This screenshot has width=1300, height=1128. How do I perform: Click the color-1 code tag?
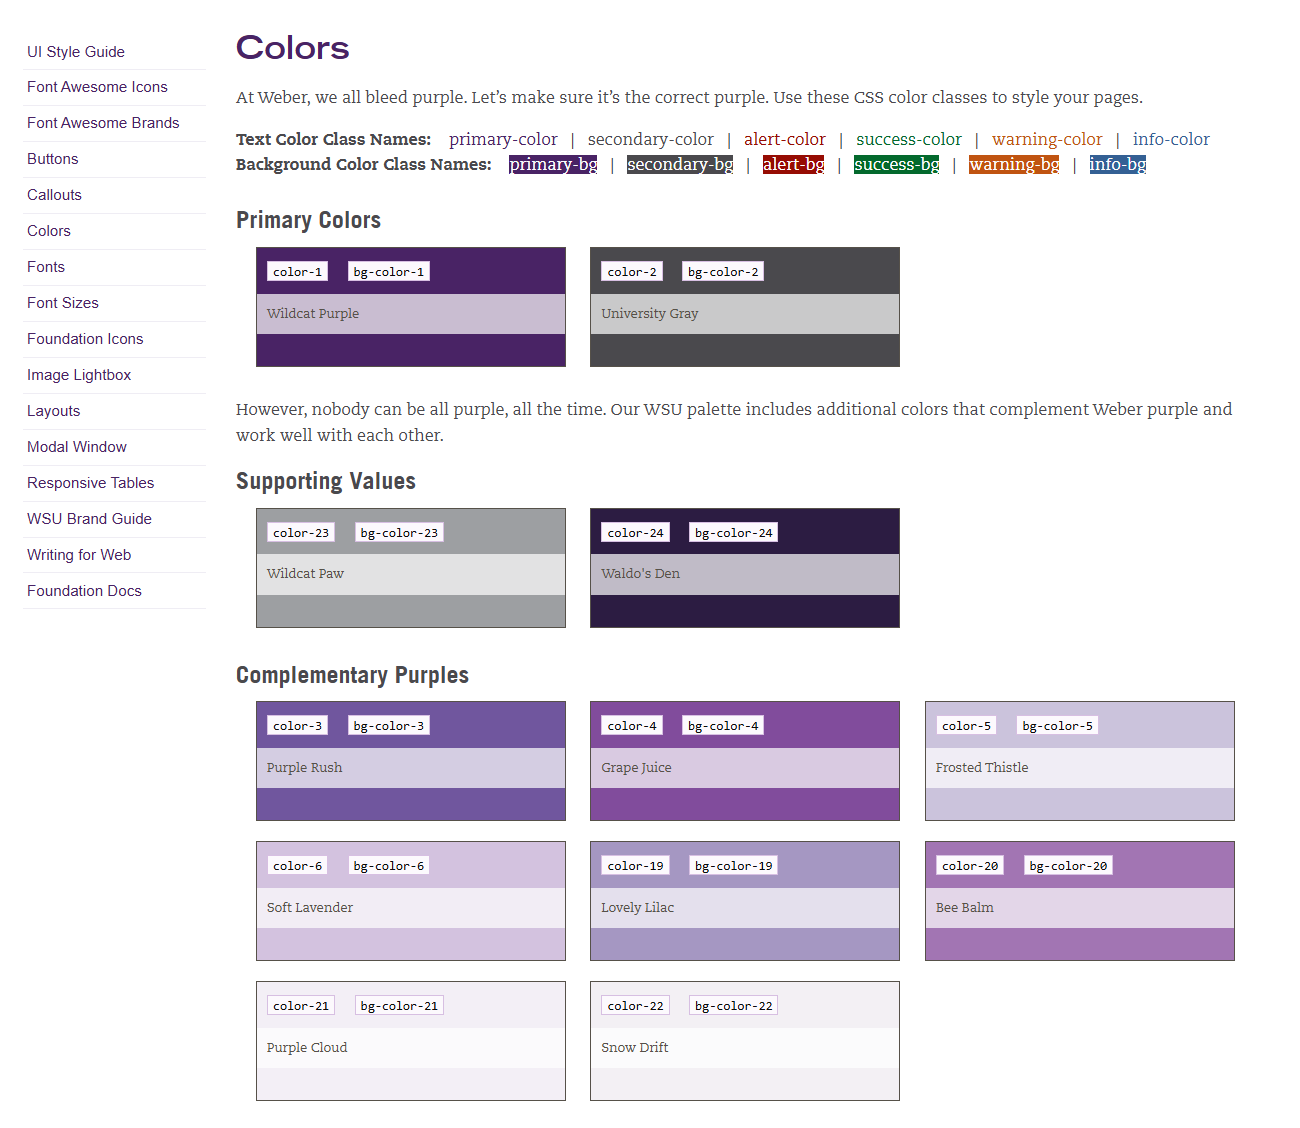coord(298,271)
